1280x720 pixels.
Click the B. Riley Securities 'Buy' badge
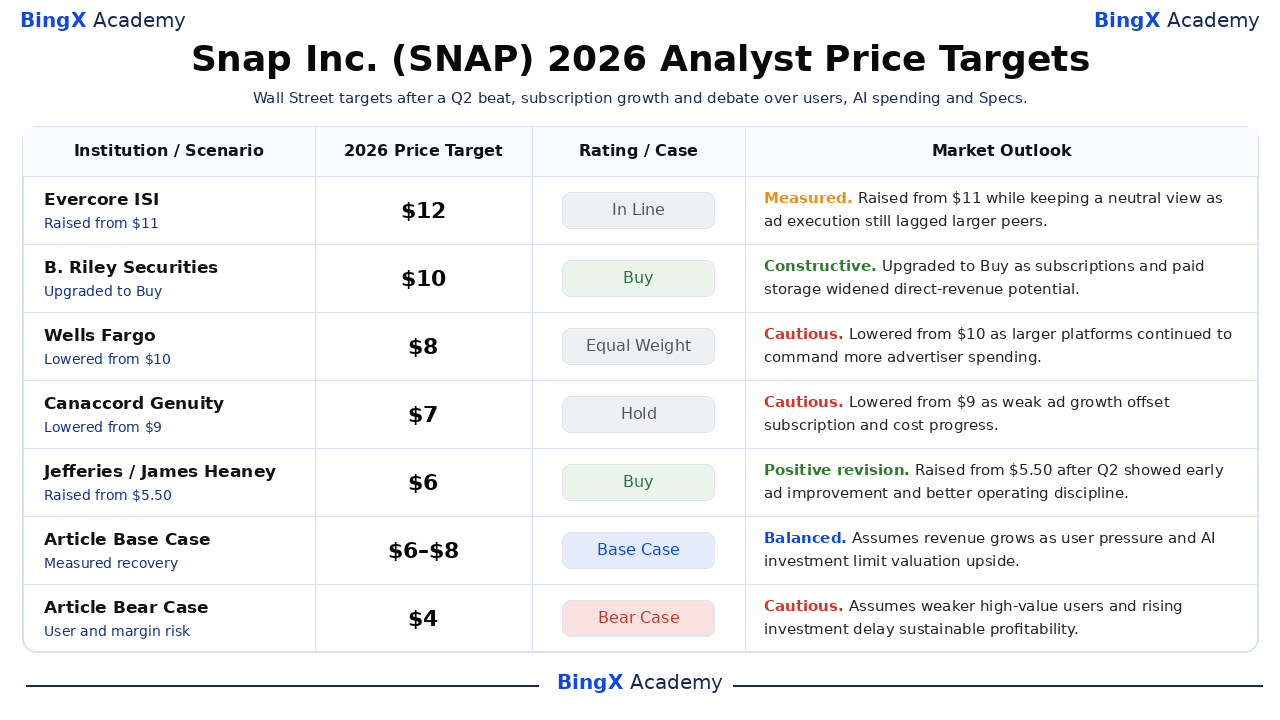(x=638, y=278)
